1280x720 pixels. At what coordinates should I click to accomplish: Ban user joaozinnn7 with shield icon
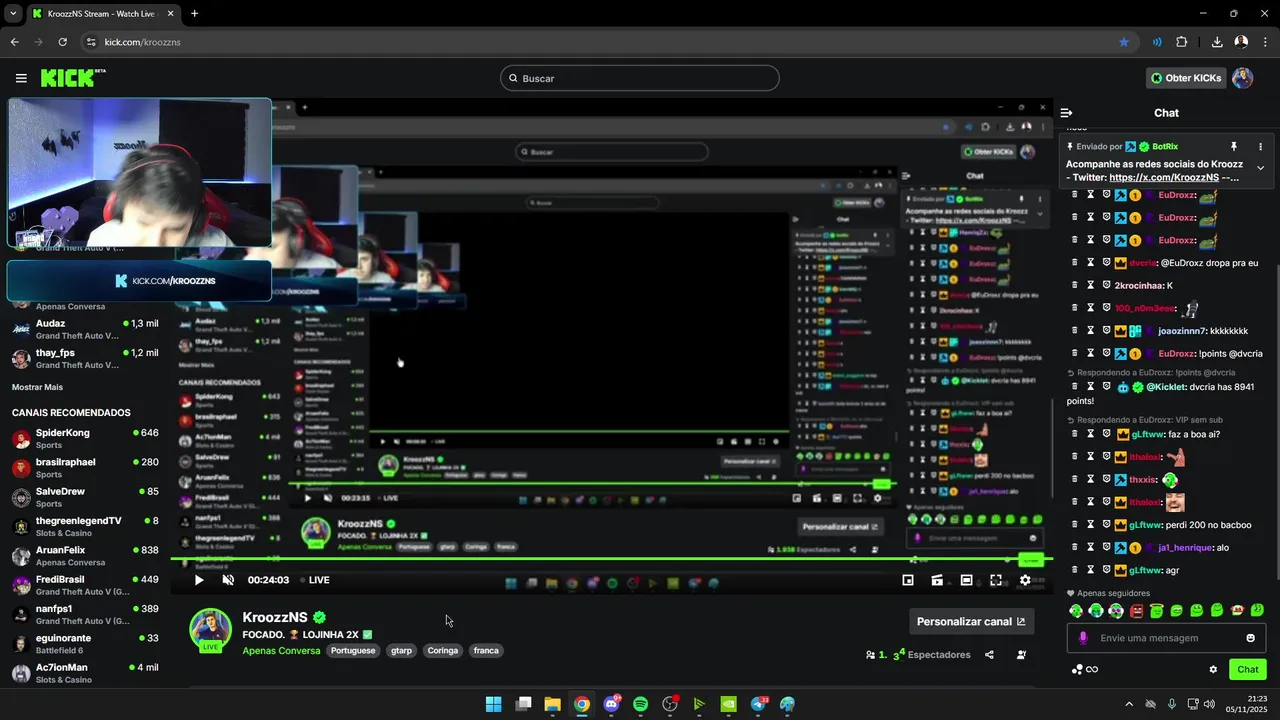1107,331
